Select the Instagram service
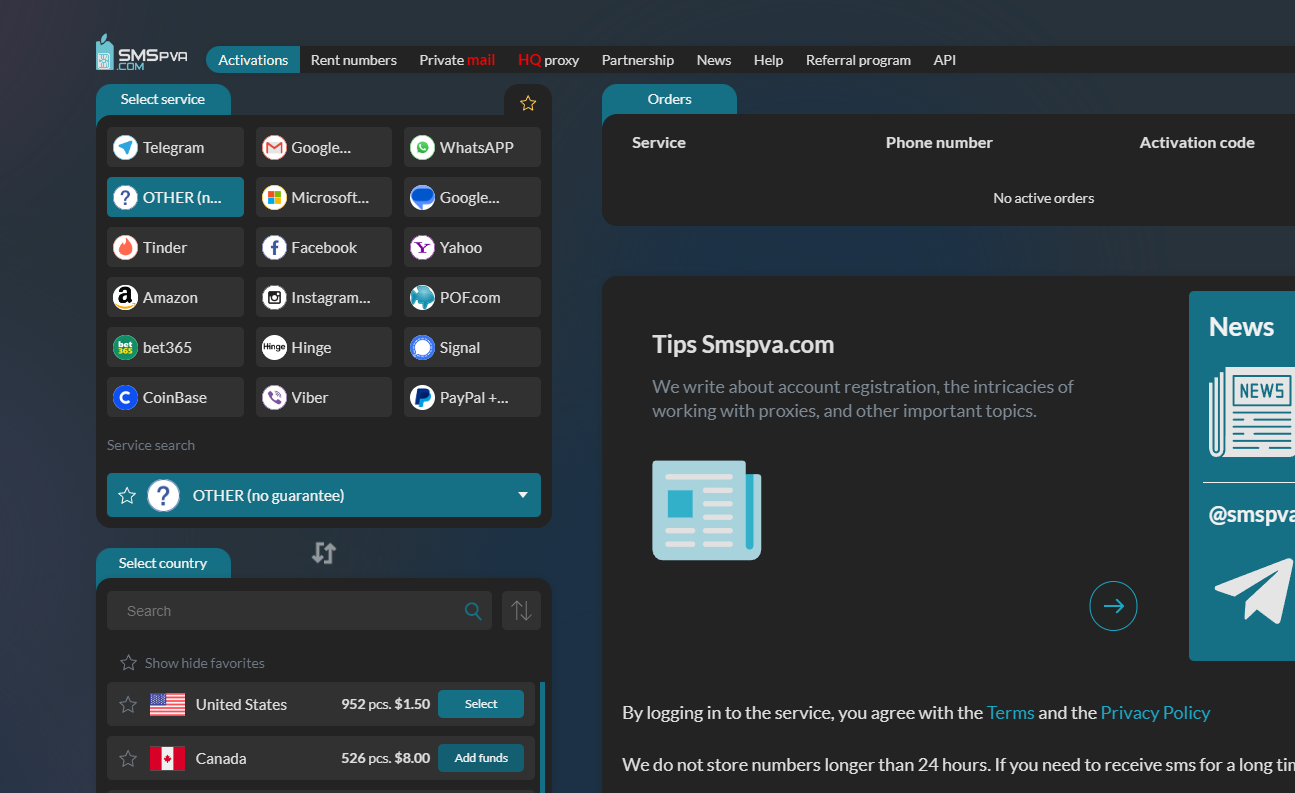Screen dimensions: 1295x793 [x=324, y=297]
